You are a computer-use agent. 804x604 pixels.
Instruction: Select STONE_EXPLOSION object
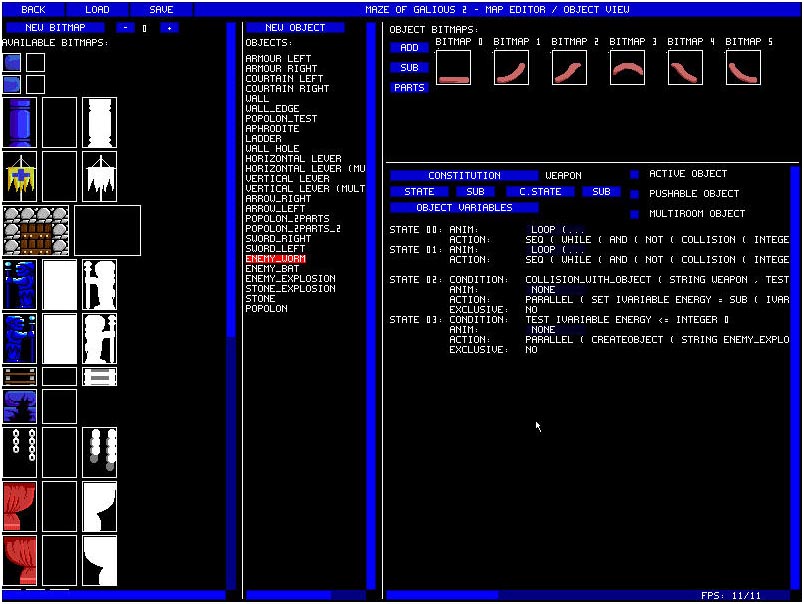coord(290,289)
